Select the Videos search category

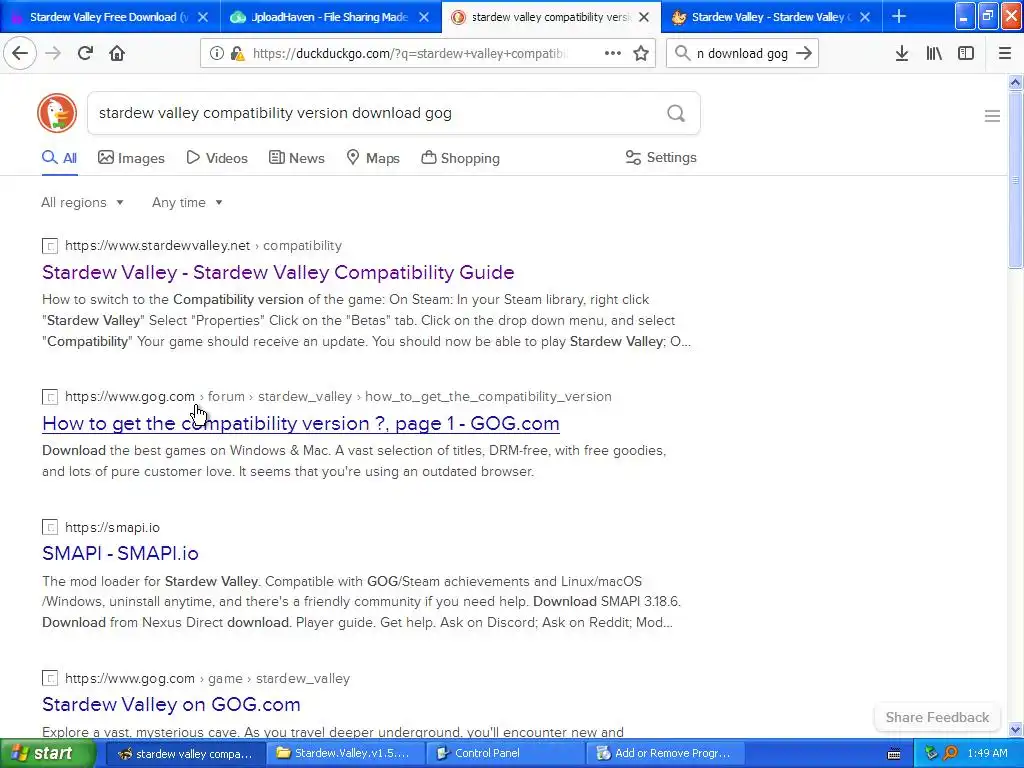click(217, 158)
